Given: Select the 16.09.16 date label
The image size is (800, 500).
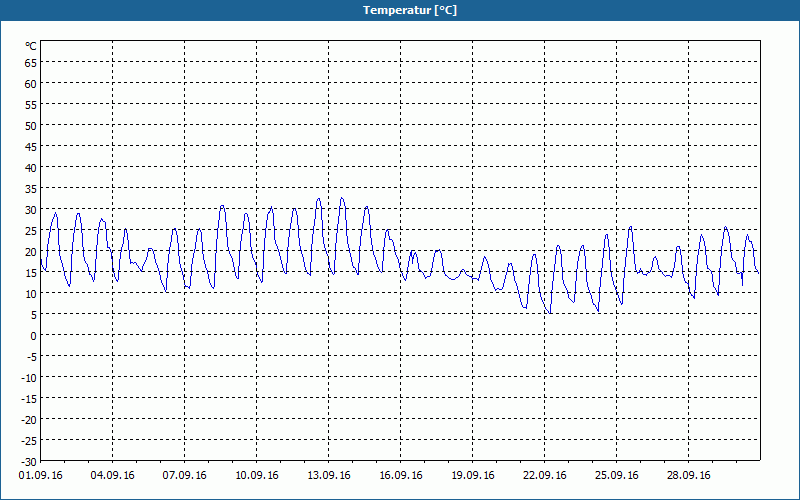Looking at the screenshot, I should coord(401,476).
